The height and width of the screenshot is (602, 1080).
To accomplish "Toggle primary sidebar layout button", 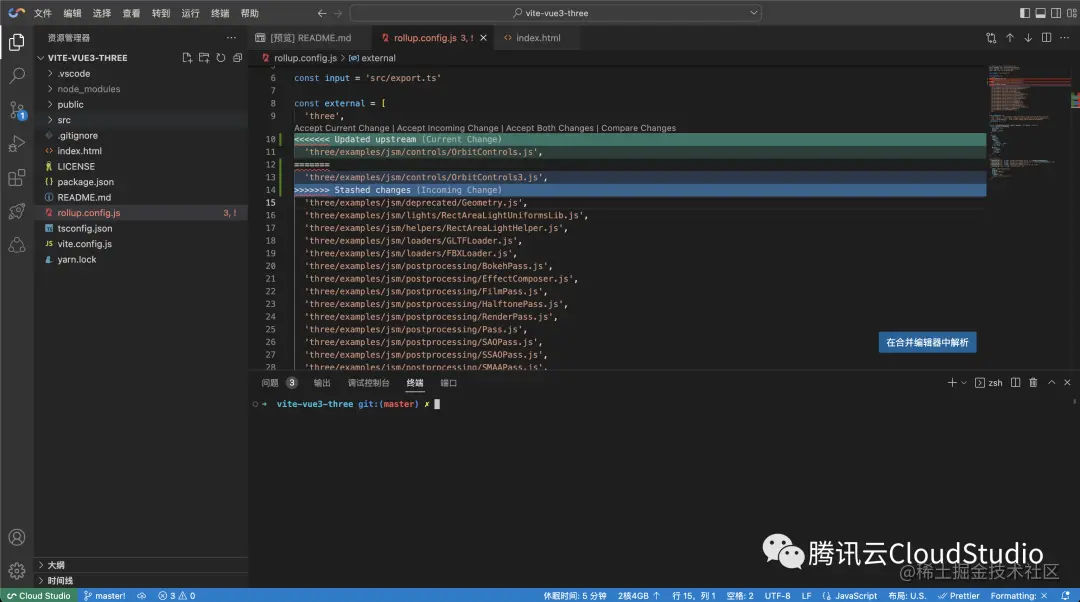I will coord(1025,13).
